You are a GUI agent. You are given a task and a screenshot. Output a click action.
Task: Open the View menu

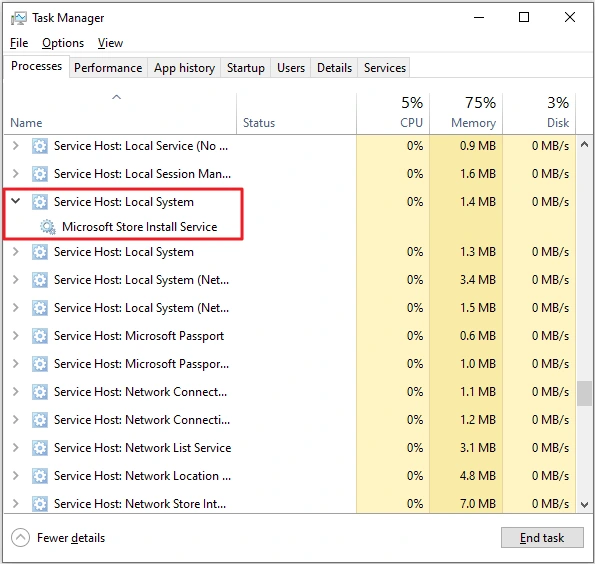point(110,43)
